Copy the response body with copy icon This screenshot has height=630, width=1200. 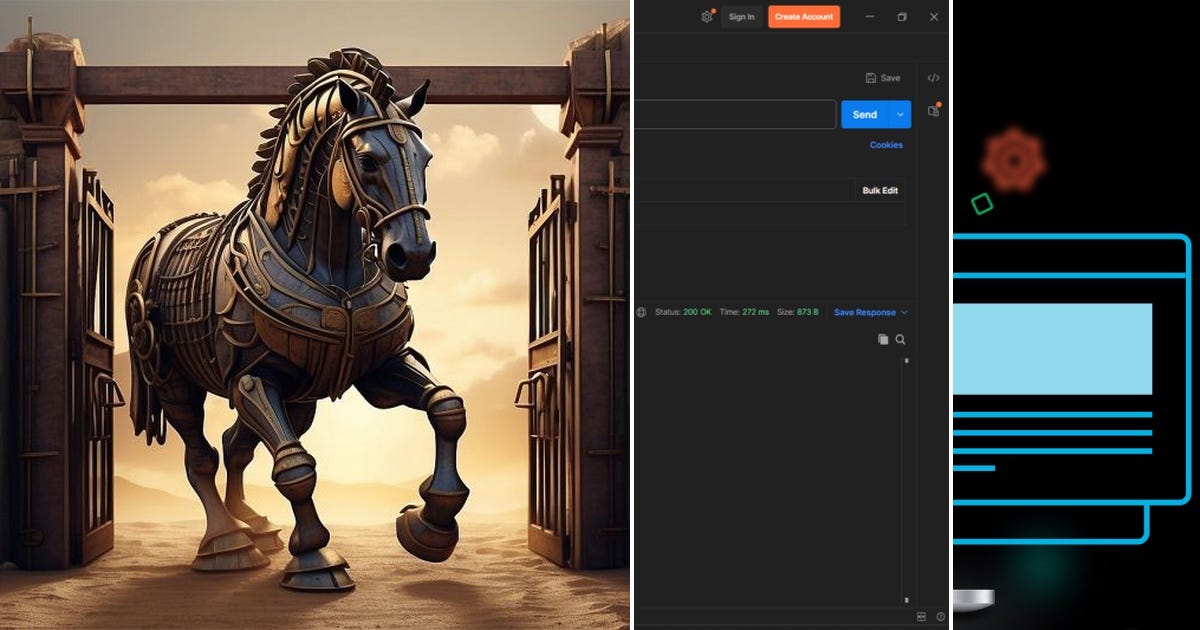[x=883, y=340]
